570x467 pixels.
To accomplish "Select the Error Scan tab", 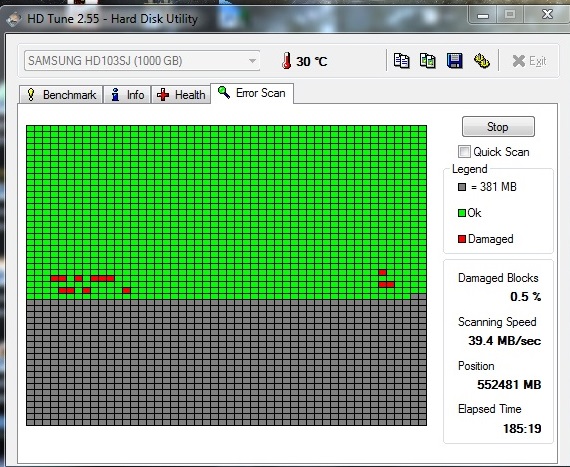I will pos(252,93).
